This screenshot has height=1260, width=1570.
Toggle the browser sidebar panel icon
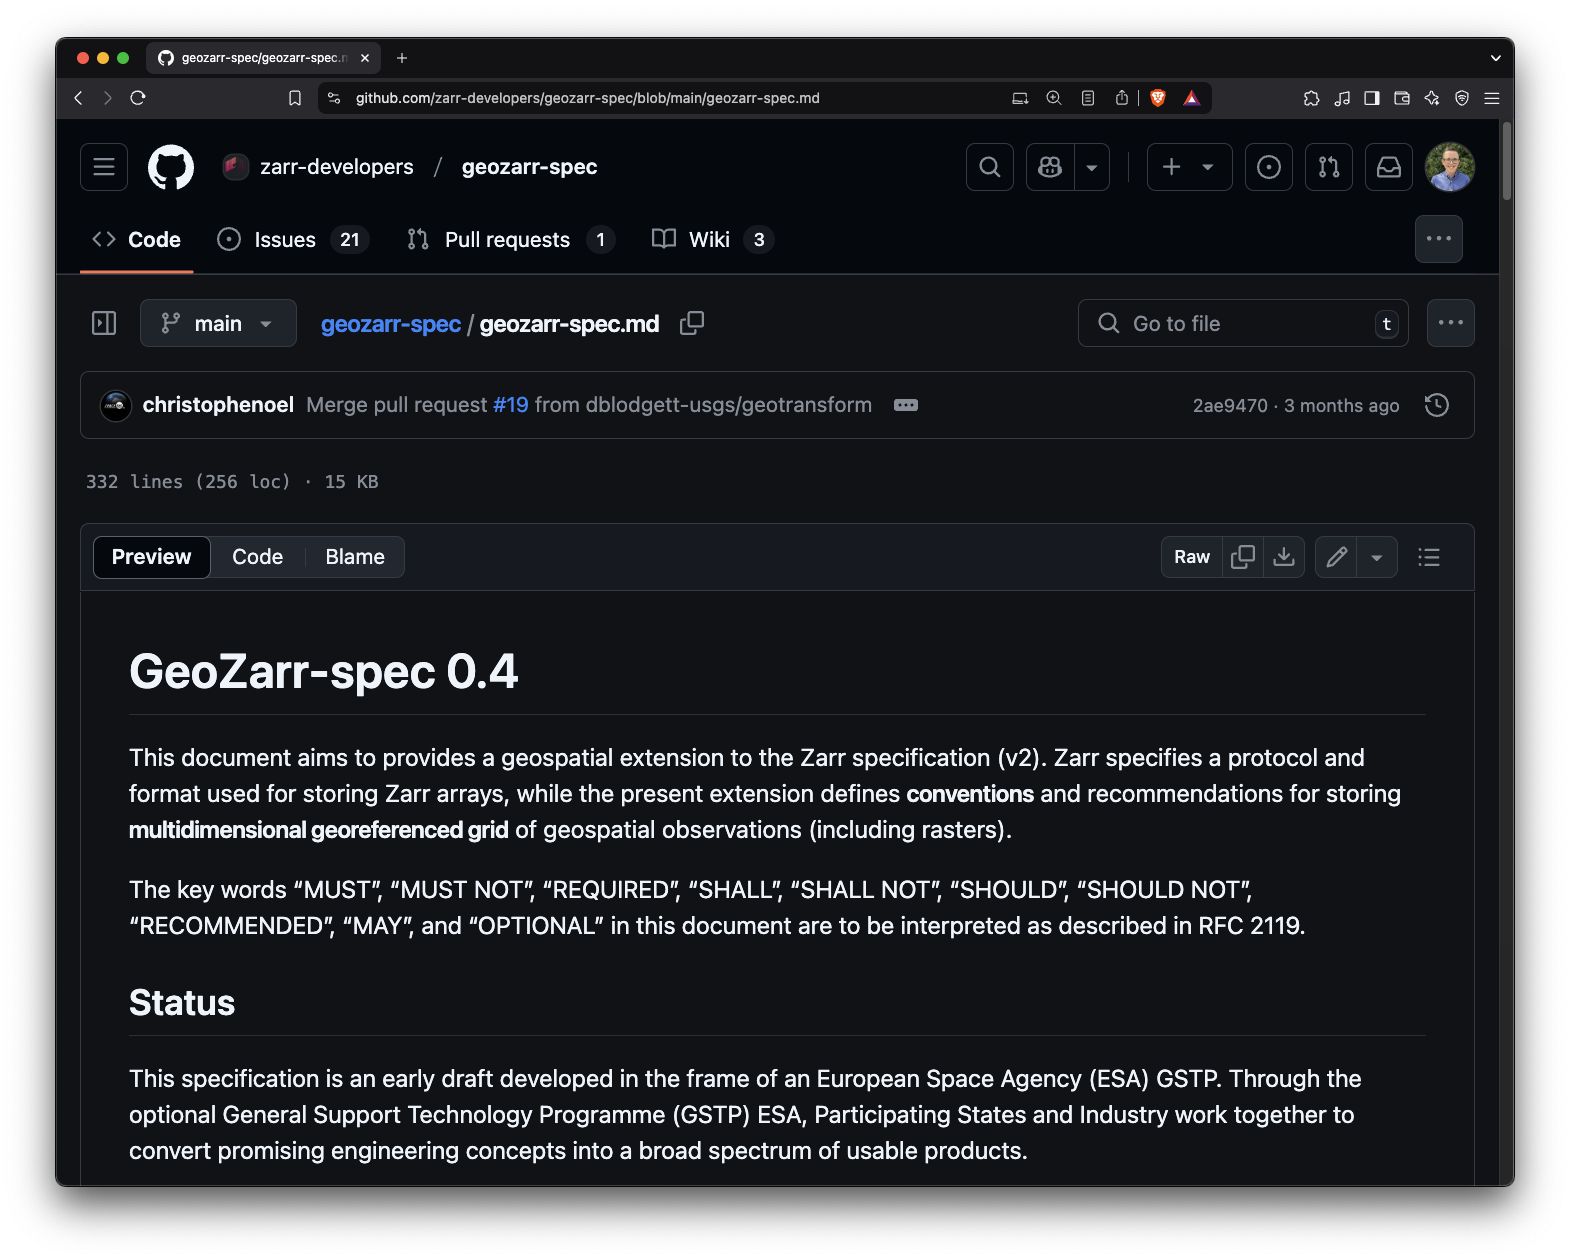pyautogui.click(x=1372, y=98)
